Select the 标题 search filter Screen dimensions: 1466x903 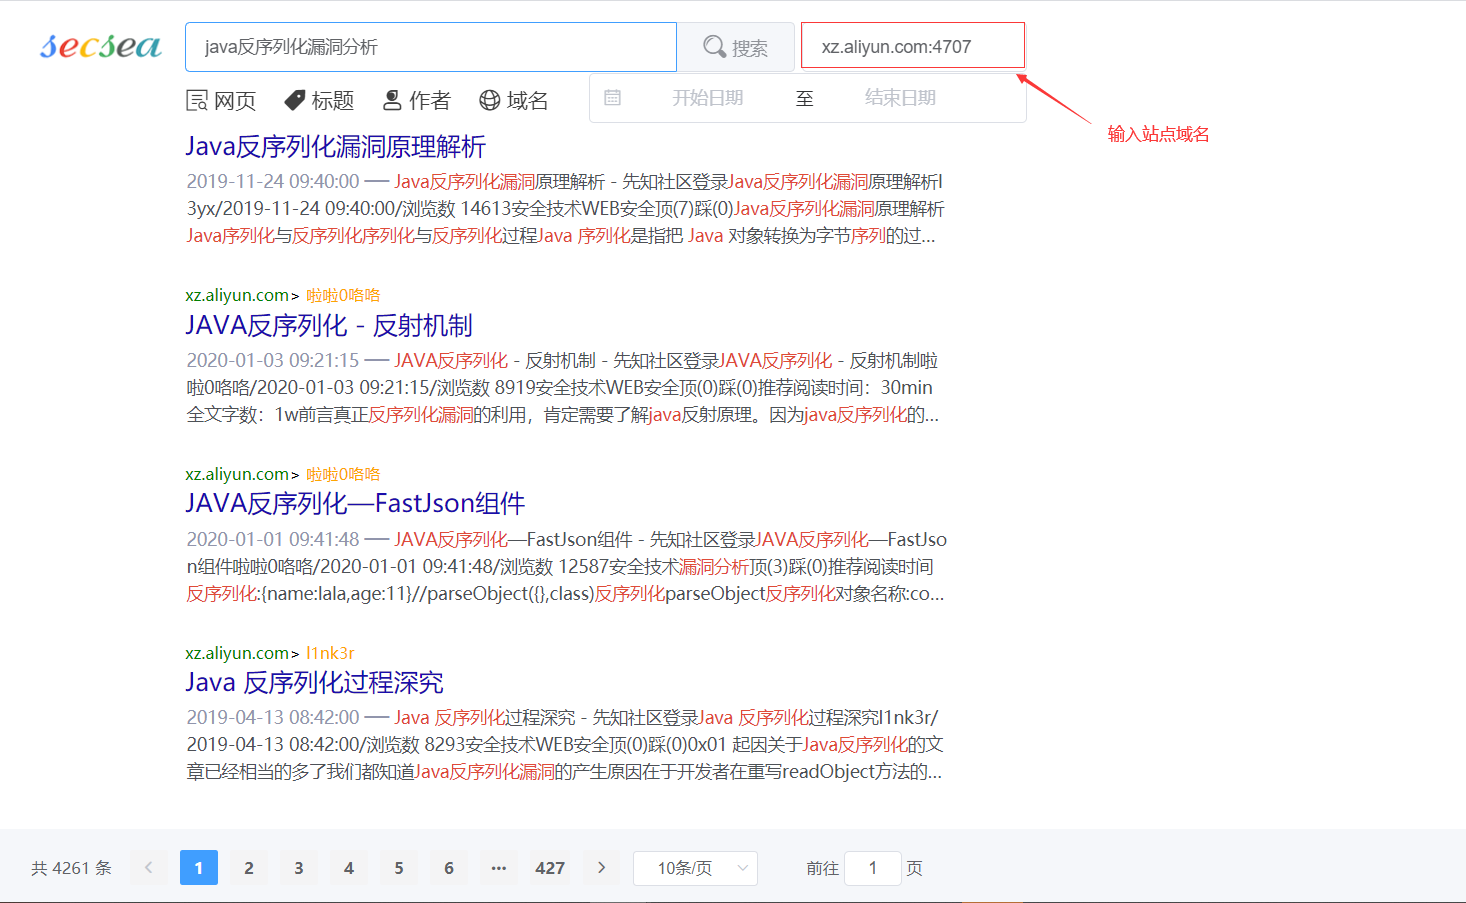(319, 100)
